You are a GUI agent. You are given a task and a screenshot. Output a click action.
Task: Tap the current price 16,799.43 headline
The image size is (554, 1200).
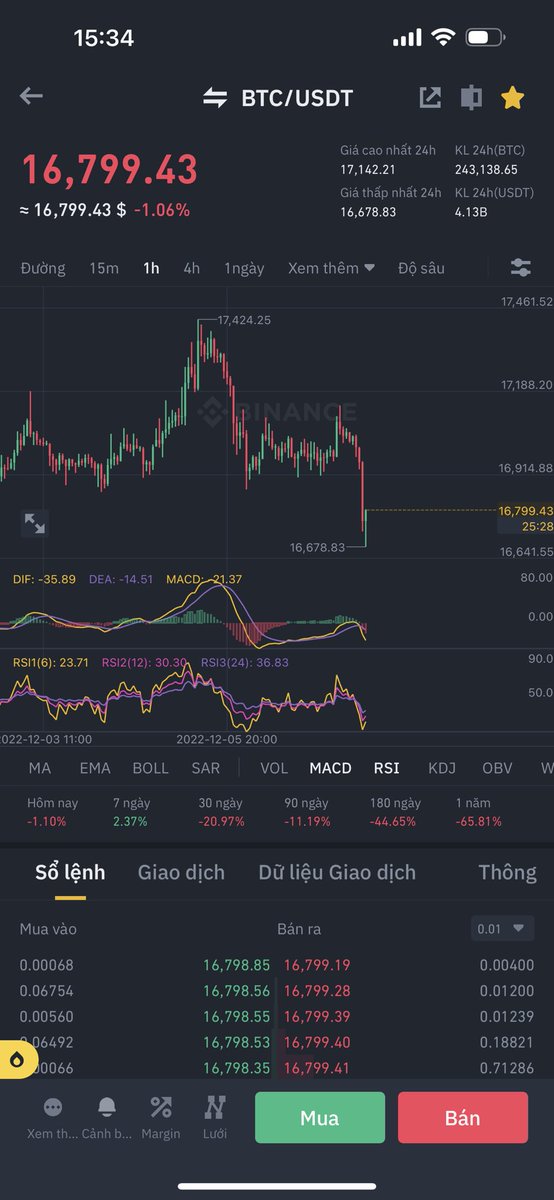pyautogui.click(x=110, y=170)
